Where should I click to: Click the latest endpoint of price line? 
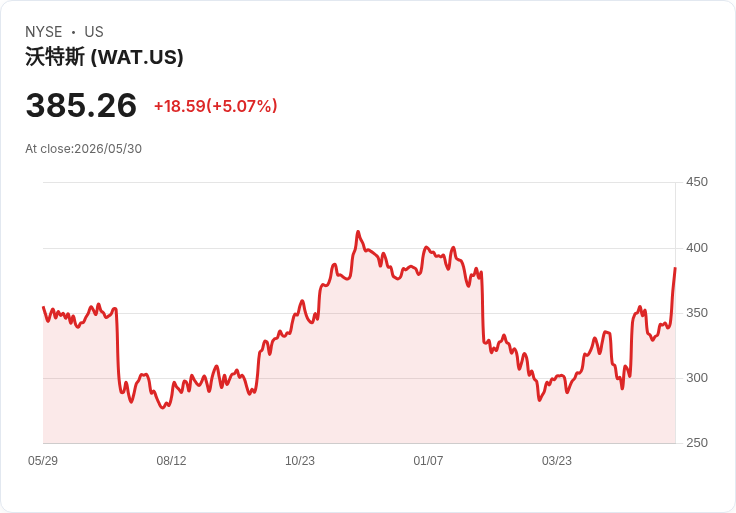point(675,268)
